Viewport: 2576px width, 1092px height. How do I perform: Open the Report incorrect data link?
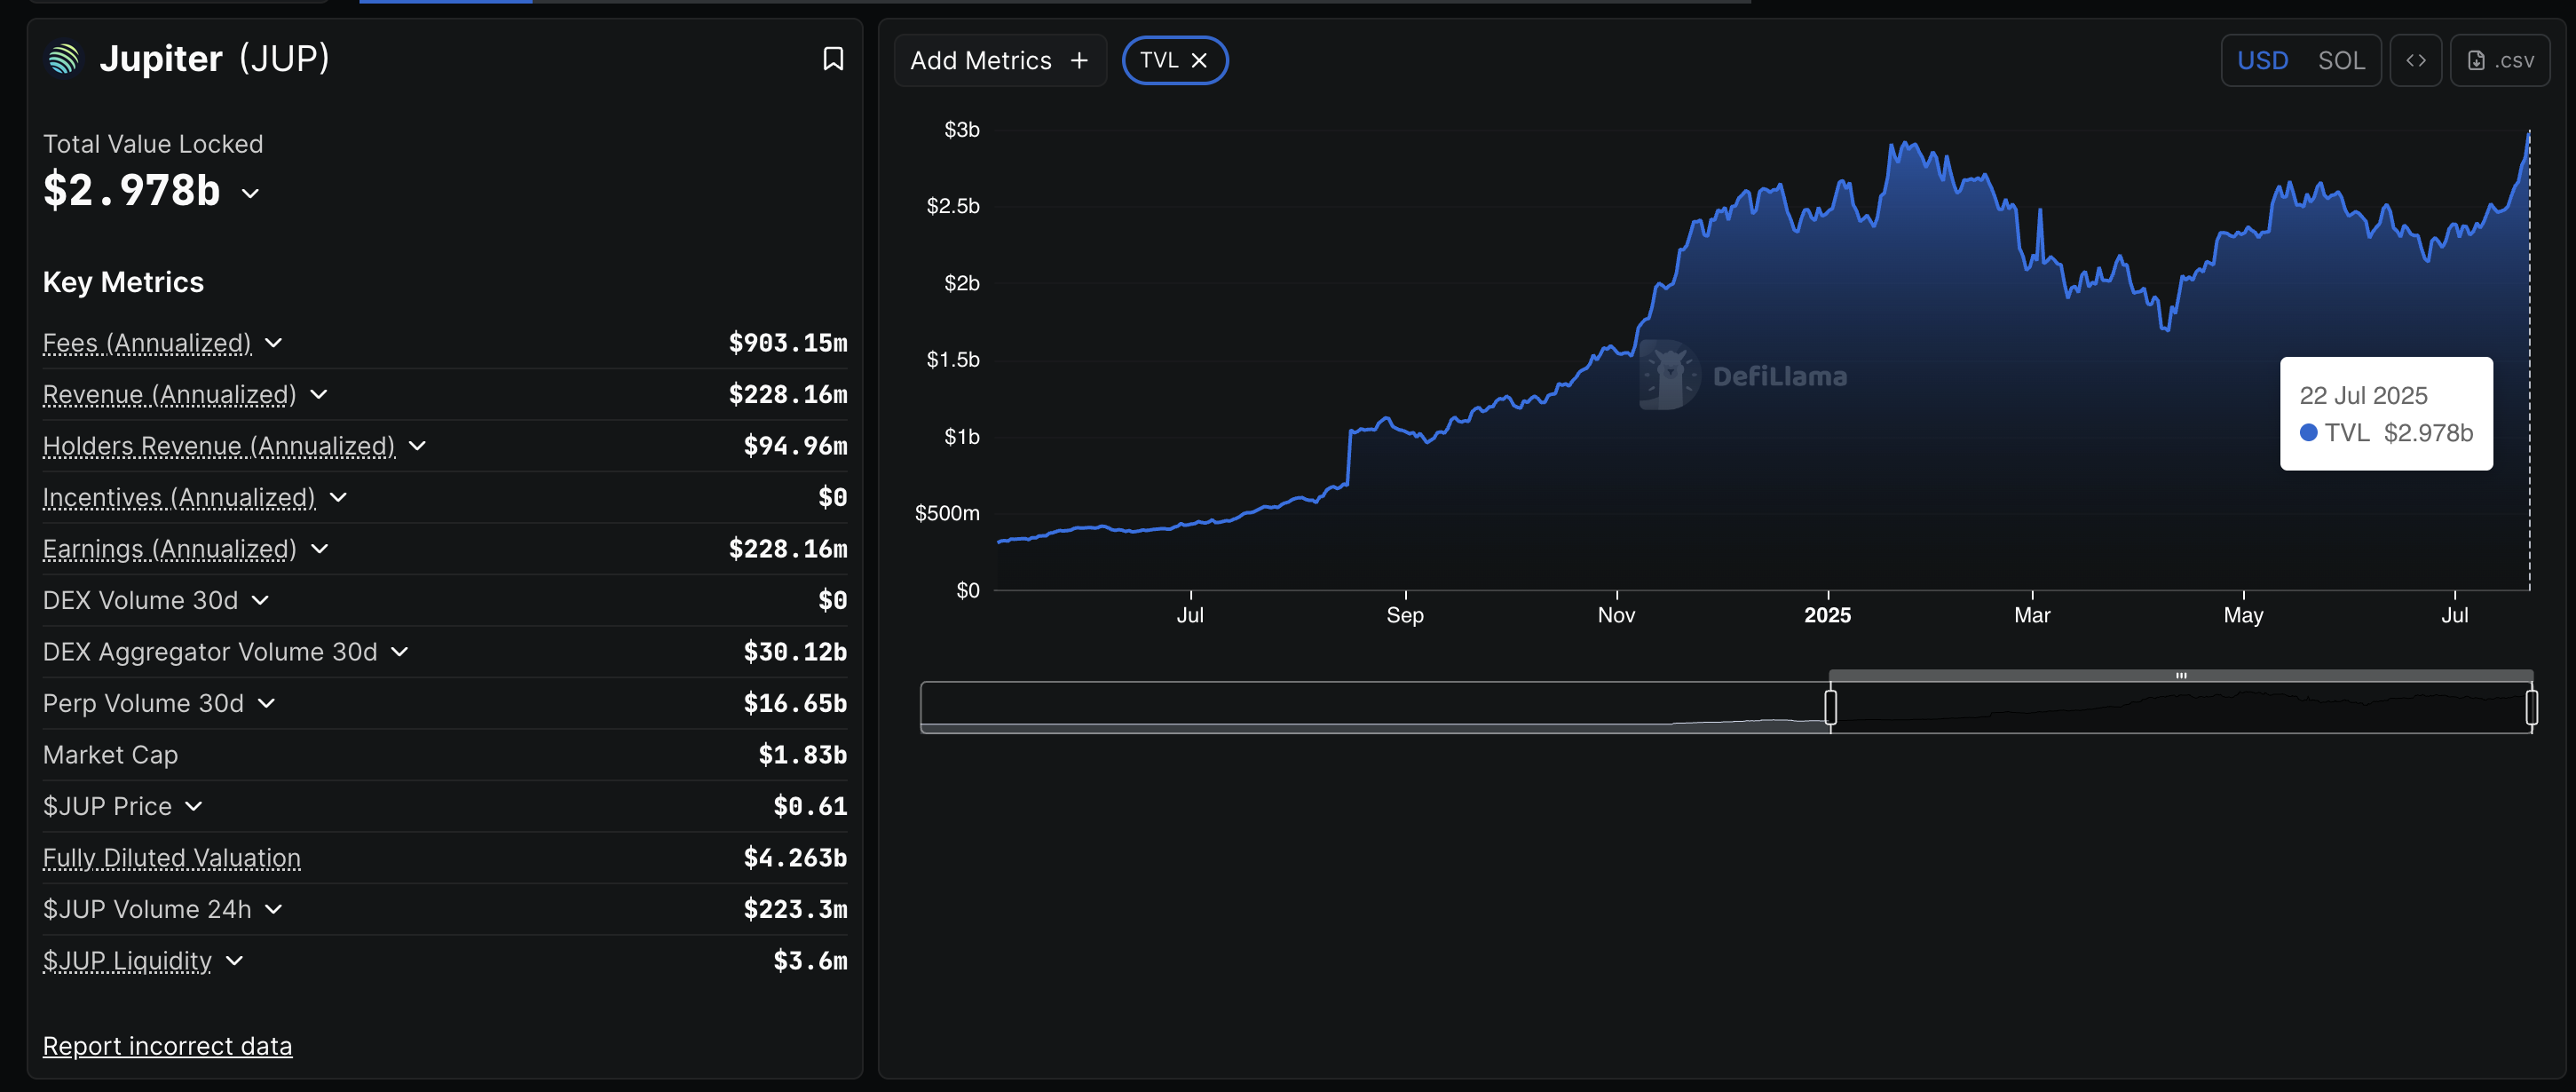[167, 1046]
